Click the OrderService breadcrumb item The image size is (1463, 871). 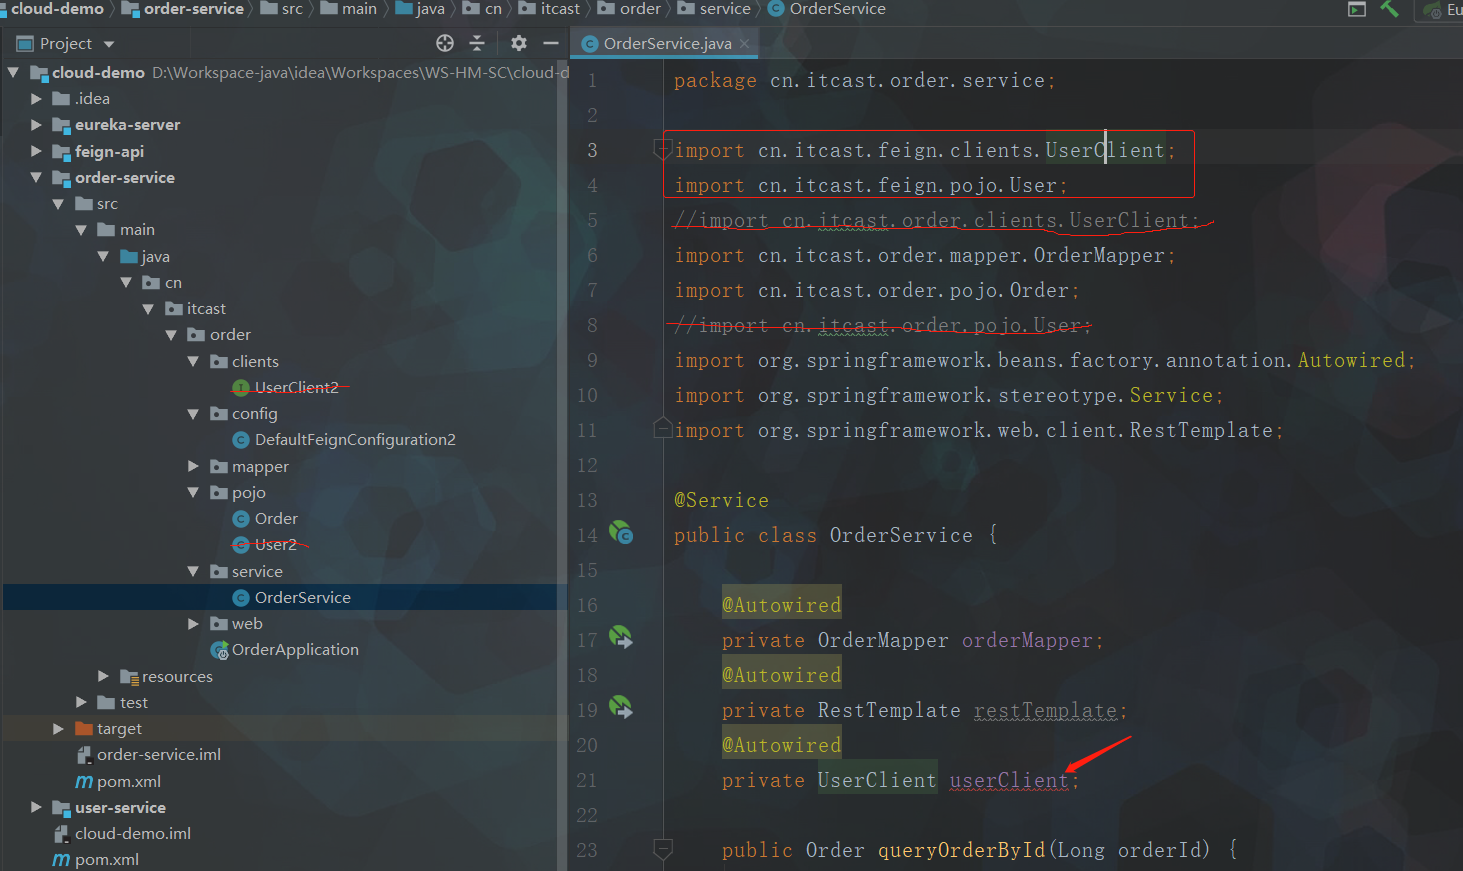coord(827,9)
